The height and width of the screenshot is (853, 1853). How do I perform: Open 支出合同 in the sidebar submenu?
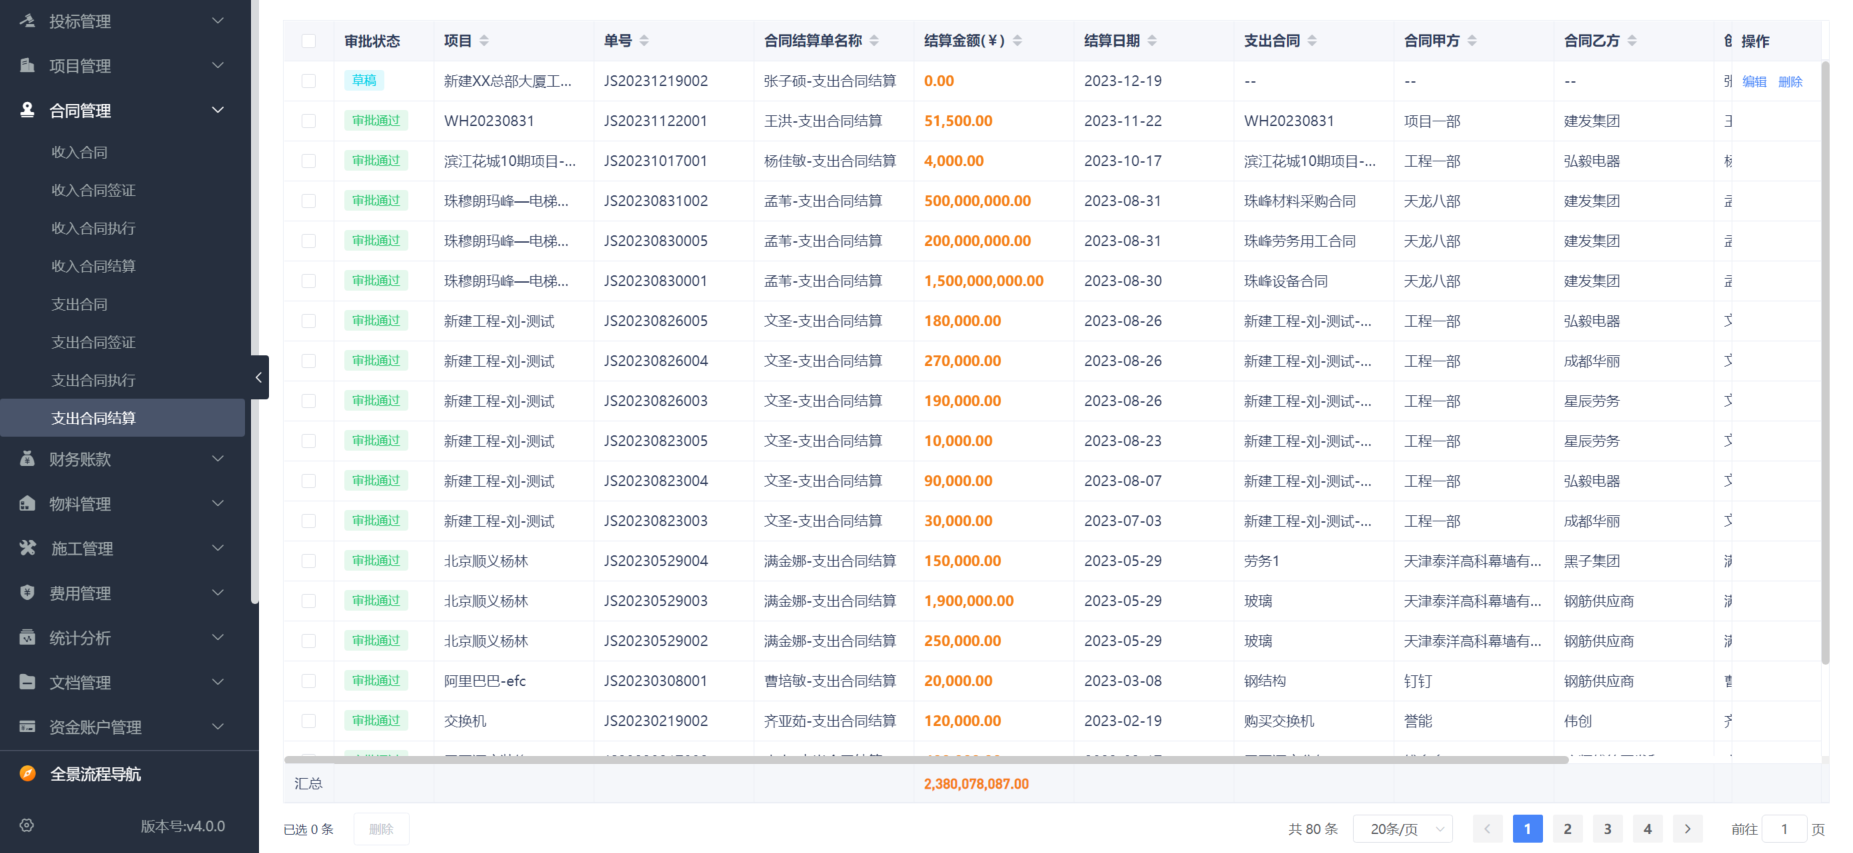79,304
